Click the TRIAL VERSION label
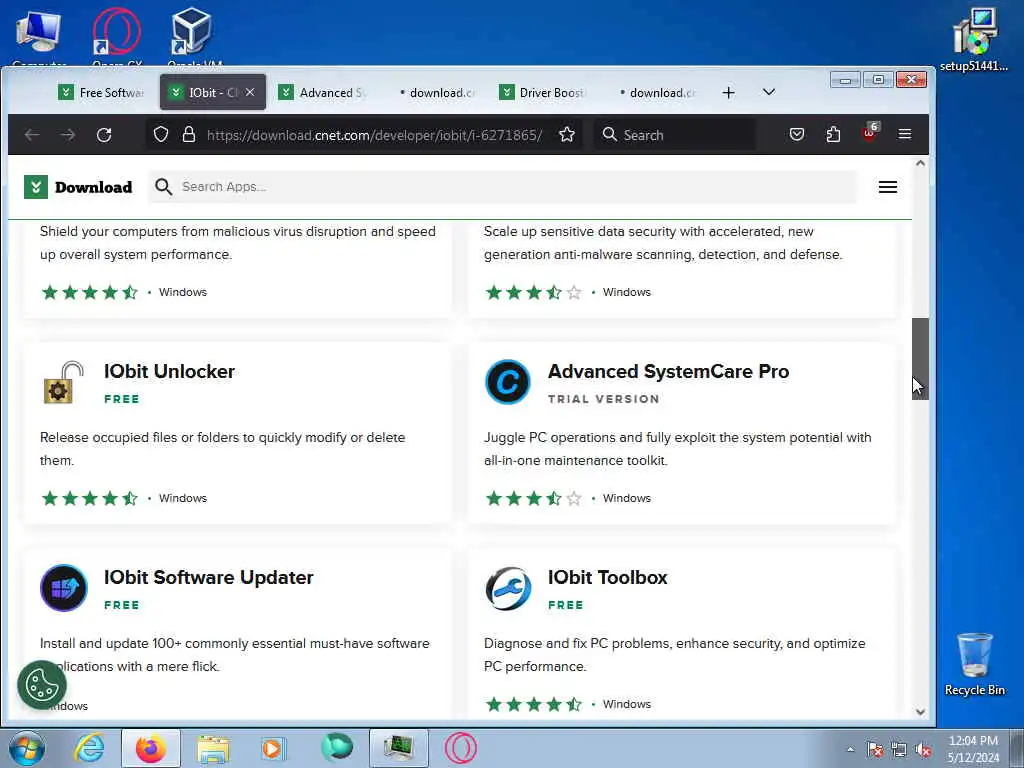 pyautogui.click(x=603, y=399)
